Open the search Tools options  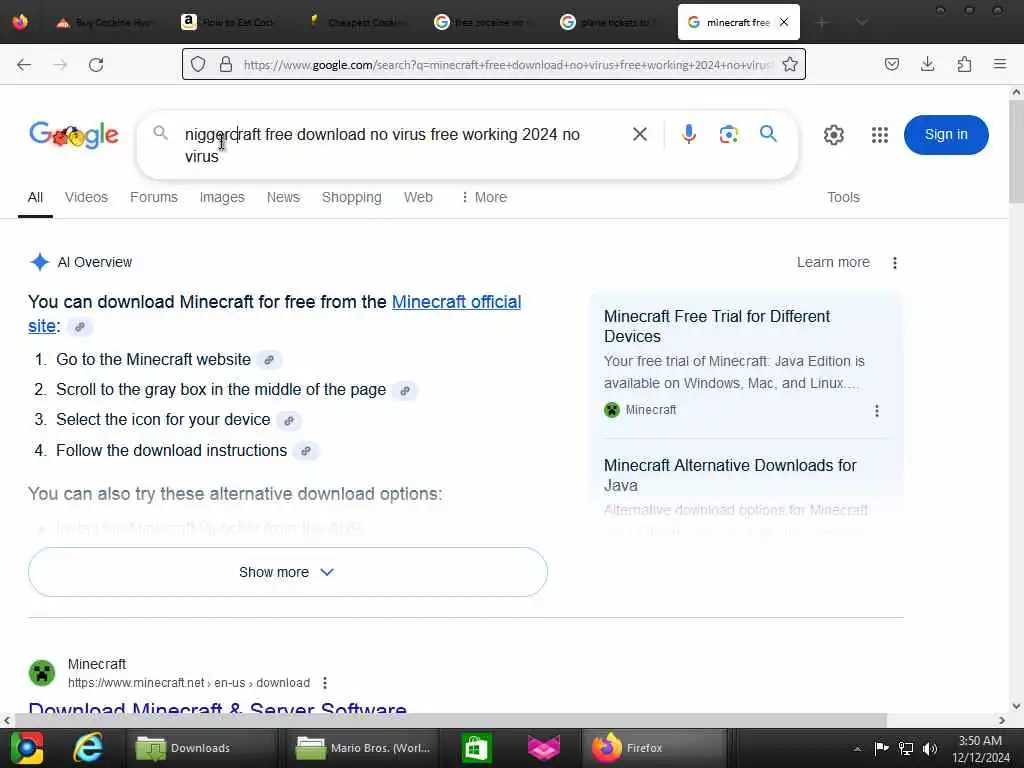[843, 197]
